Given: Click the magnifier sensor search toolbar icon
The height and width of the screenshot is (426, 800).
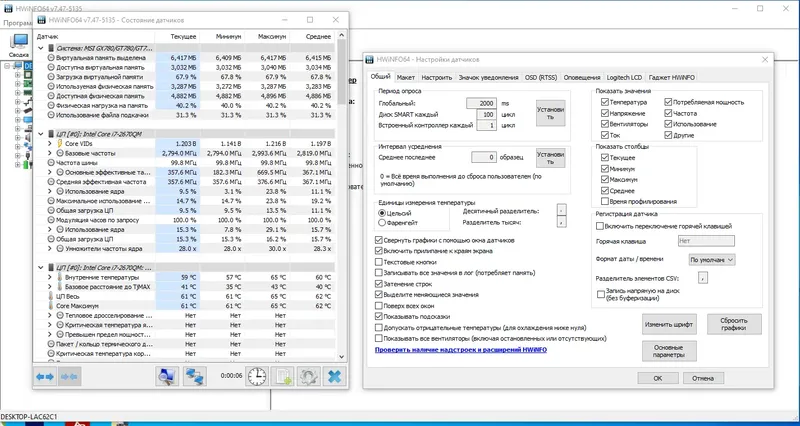Looking at the screenshot, I should tap(167, 377).
